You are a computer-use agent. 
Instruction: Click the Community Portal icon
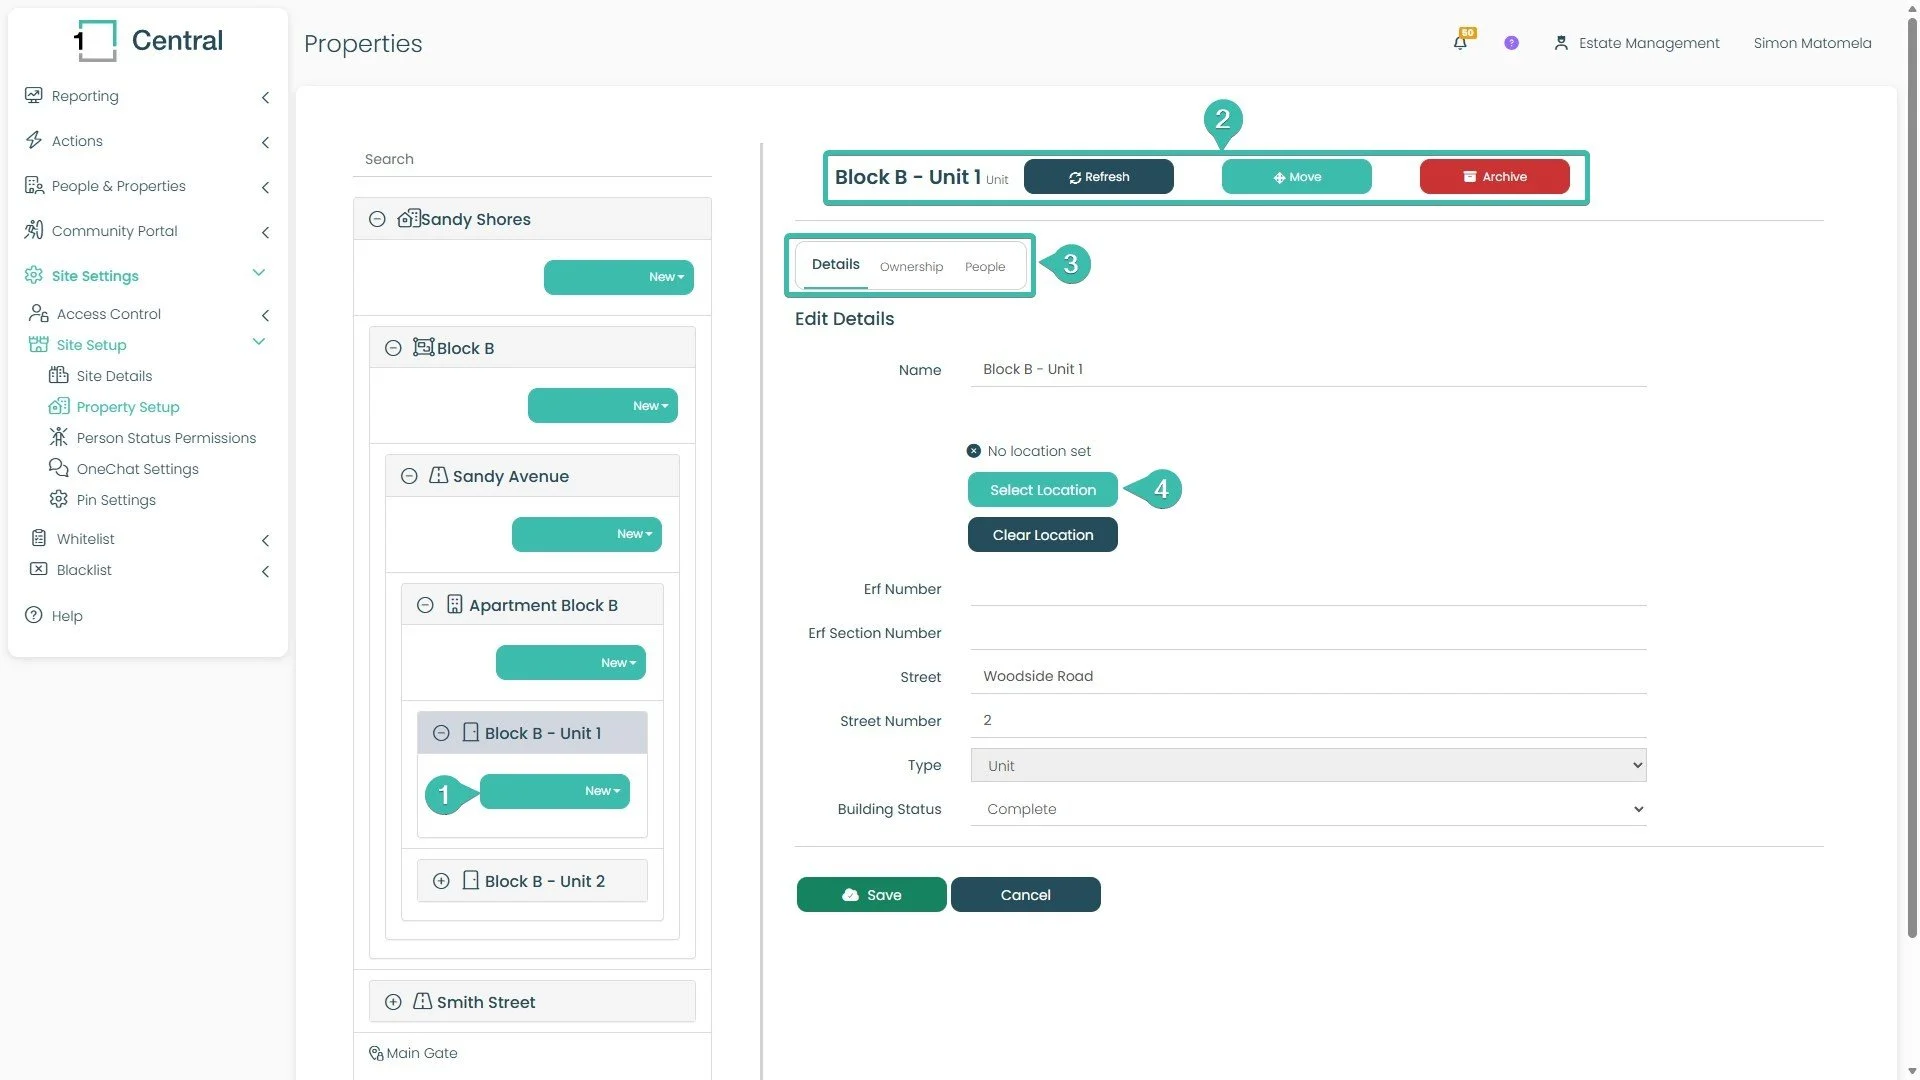tap(34, 230)
